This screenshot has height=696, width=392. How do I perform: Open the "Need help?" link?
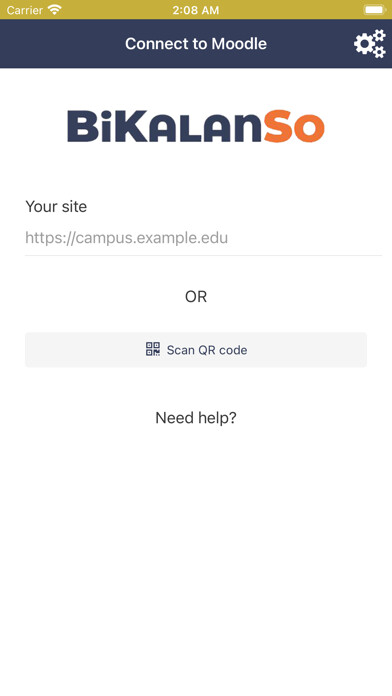point(196,418)
